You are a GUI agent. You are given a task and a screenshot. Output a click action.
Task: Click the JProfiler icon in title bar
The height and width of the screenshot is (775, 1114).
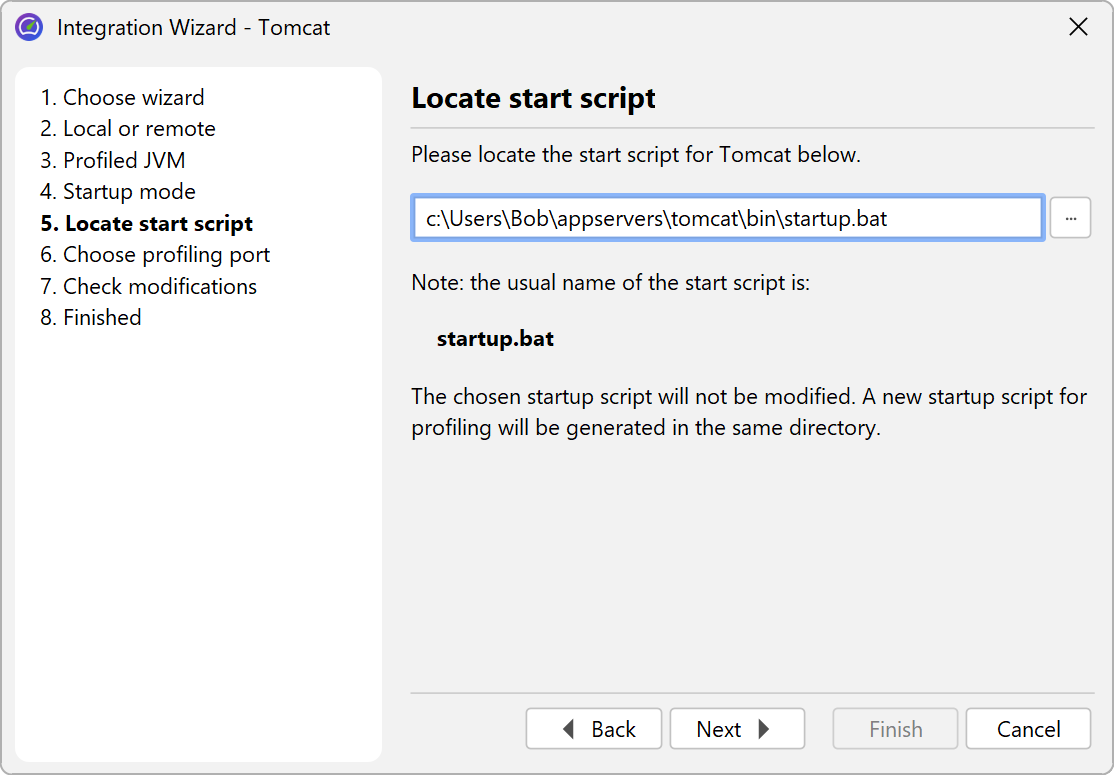click(x=29, y=27)
